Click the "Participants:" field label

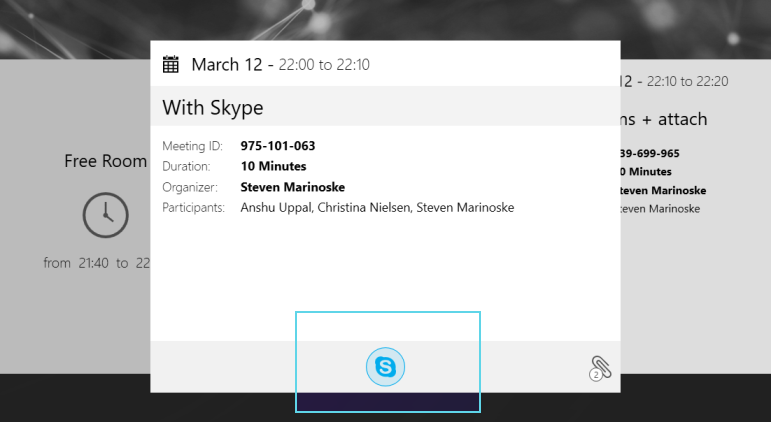tap(194, 208)
